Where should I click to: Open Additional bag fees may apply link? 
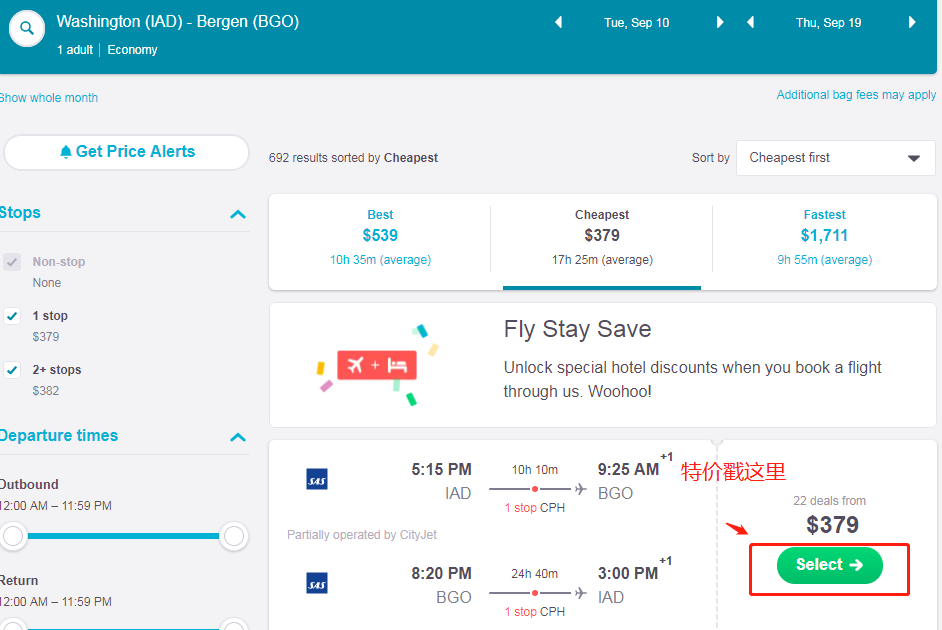[x=856, y=95]
